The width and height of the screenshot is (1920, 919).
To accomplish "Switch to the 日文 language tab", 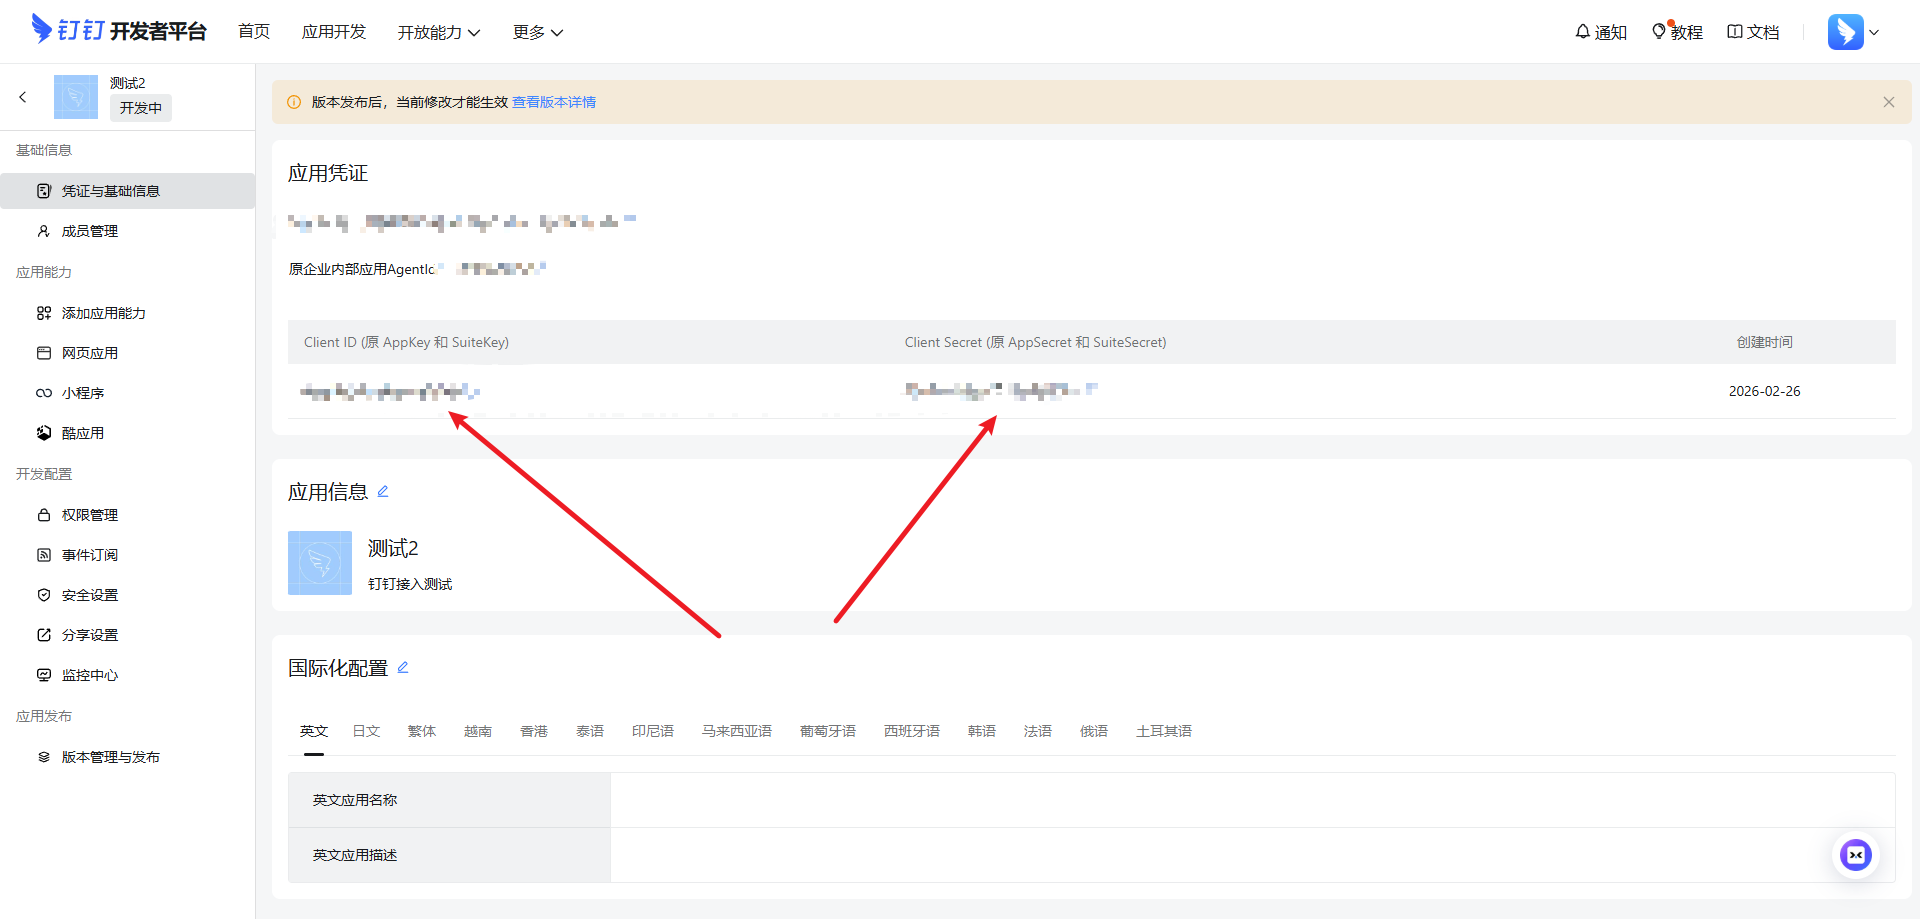I will (366, 731).
